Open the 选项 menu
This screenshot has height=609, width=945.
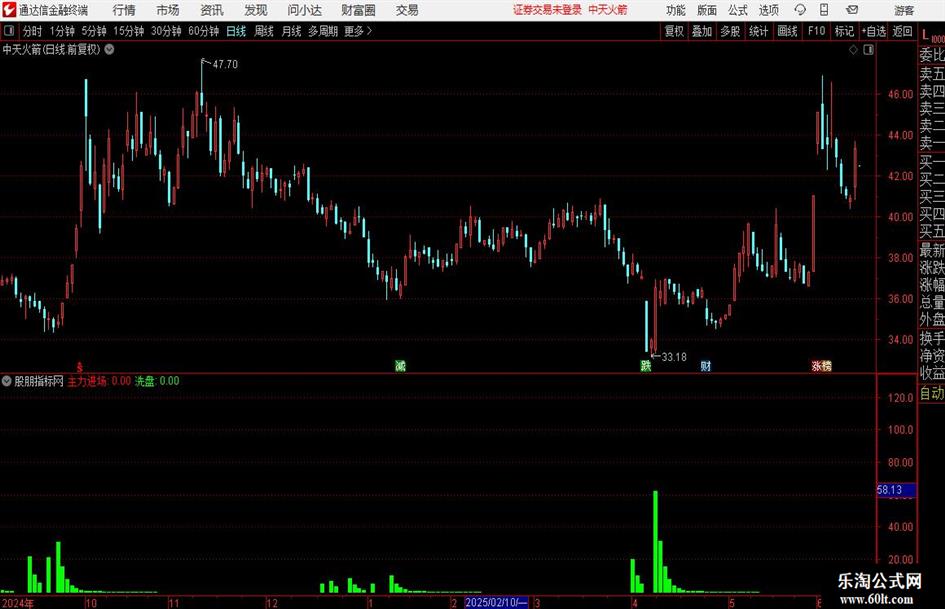pos(768,10)
